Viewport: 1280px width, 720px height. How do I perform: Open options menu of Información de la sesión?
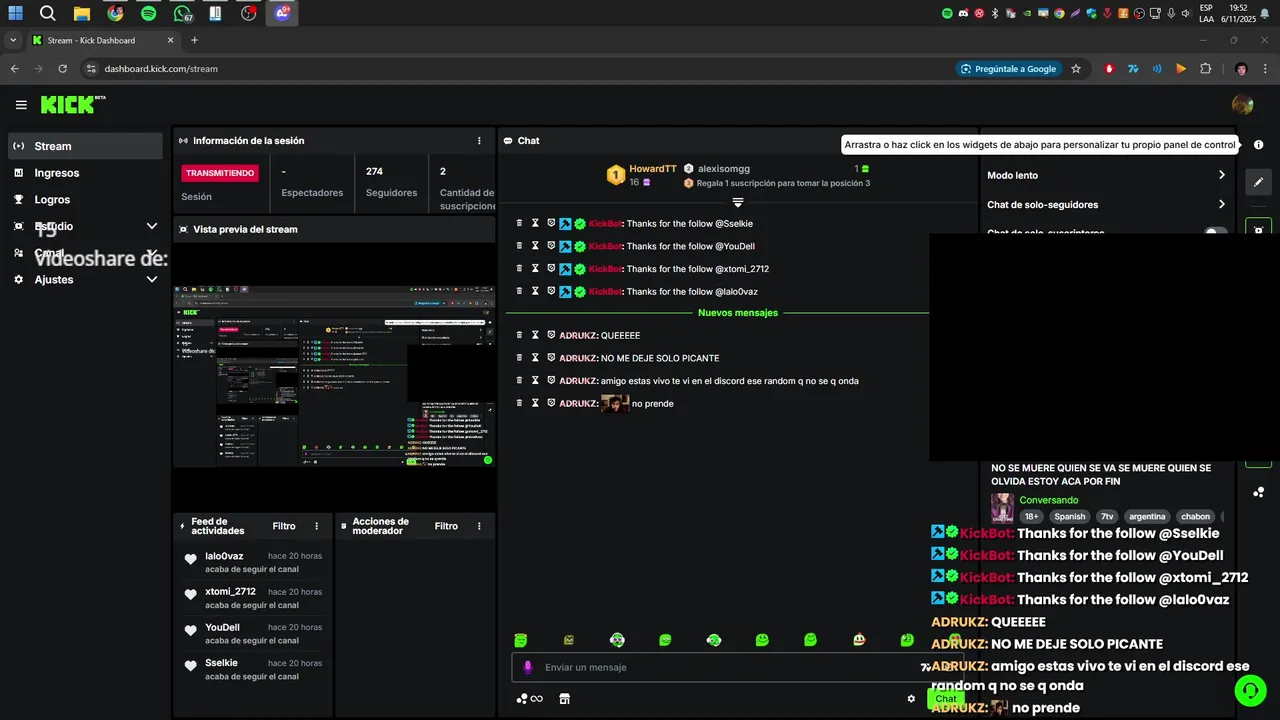pos(479,141)
